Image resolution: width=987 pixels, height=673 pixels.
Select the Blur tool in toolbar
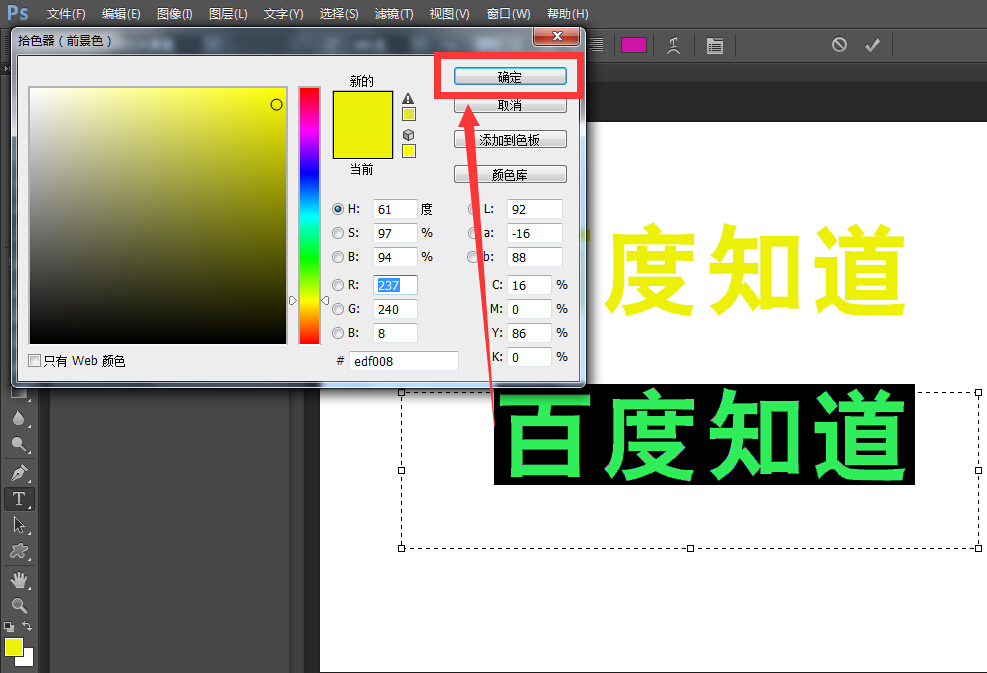pyautogui.click(x=18, y=417)
